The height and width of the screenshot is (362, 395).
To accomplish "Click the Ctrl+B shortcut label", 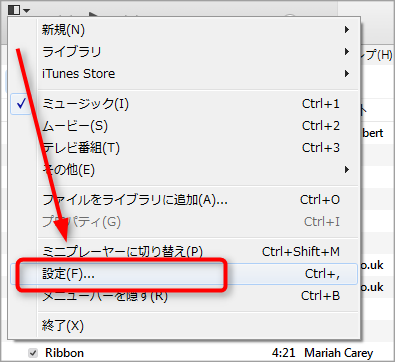I will (x=320, y=296).
